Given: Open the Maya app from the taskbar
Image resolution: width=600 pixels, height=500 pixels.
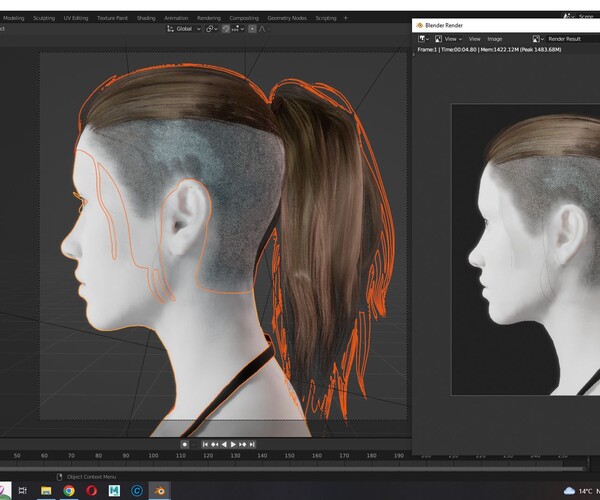Looking at the screenshot, I should coord(114,490).
